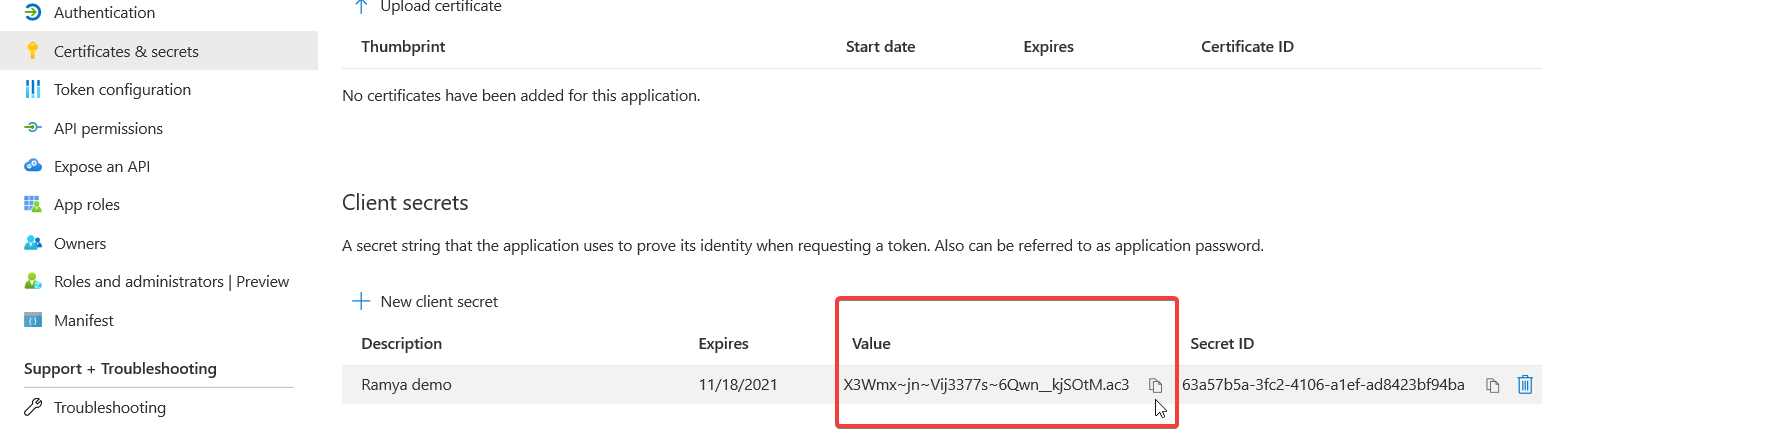Select the Ramya demo secret row

[941, 384]
